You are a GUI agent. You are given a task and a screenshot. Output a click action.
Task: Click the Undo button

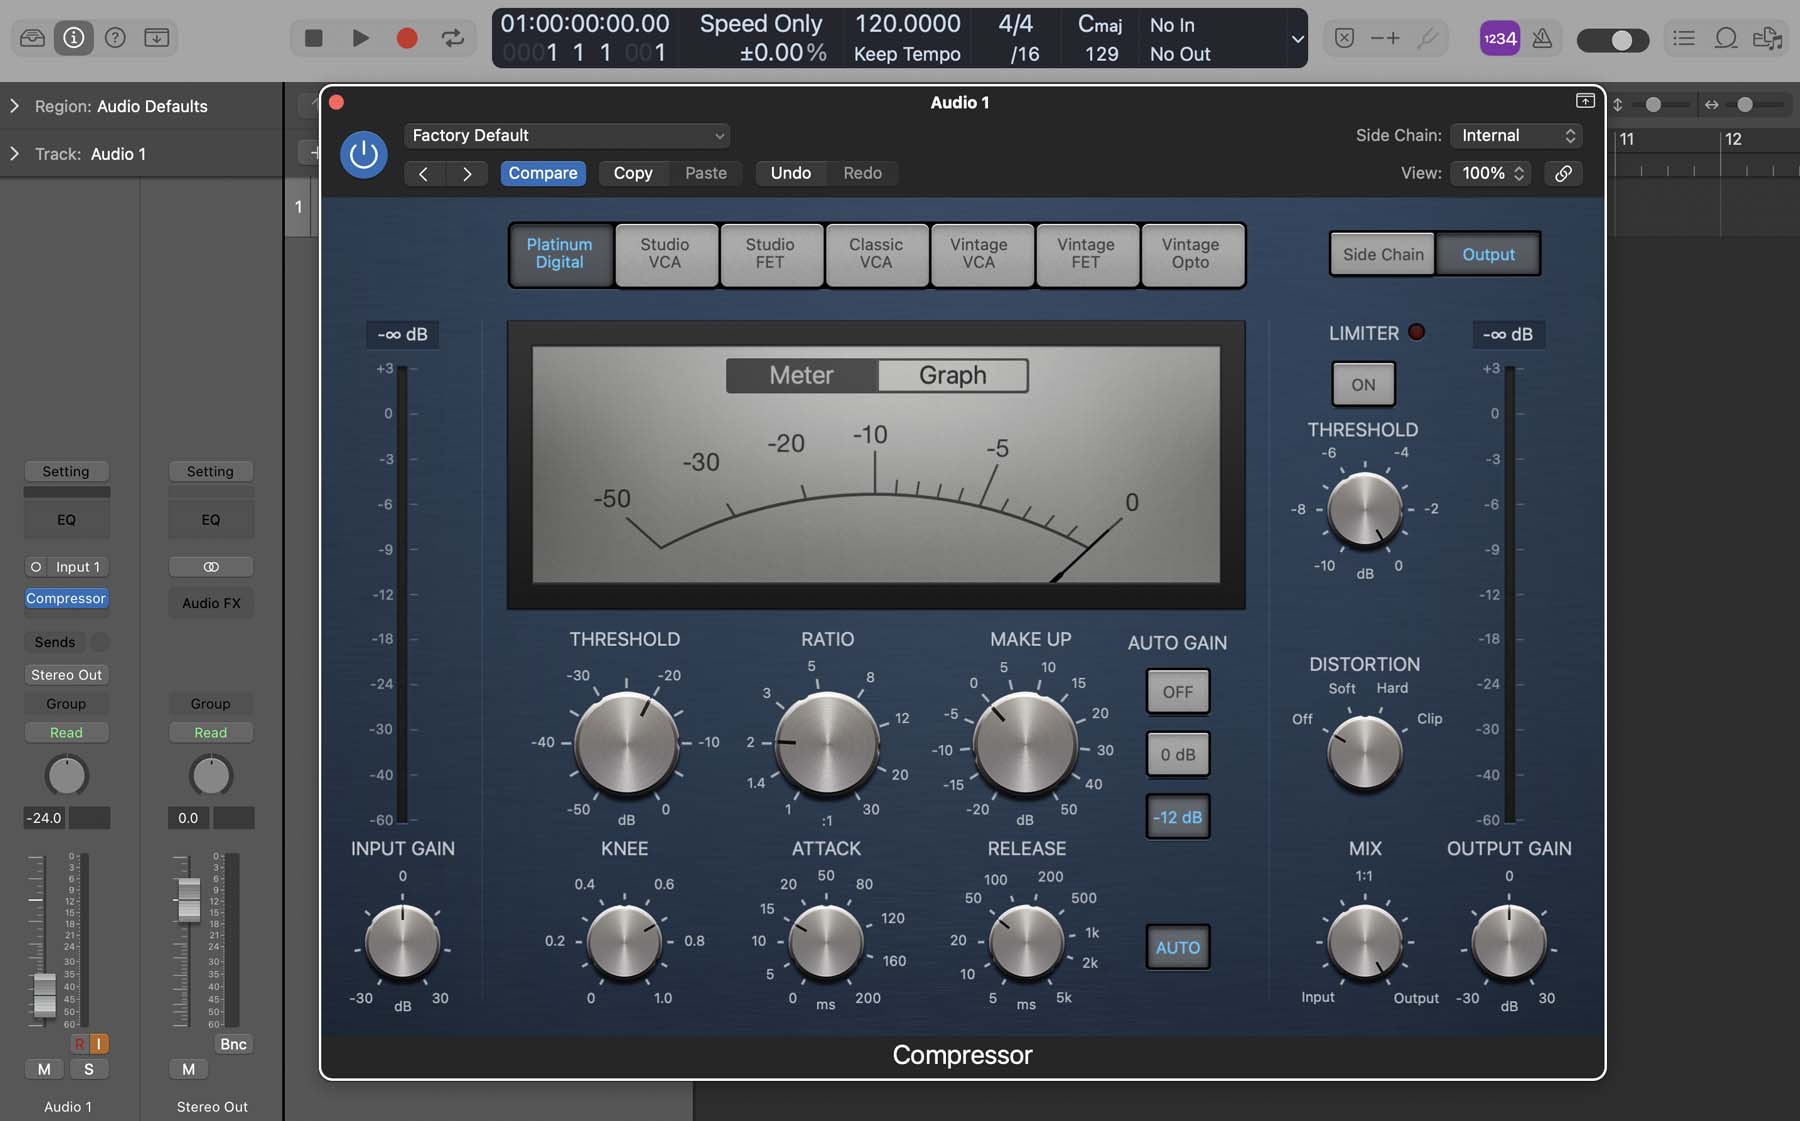click(x=790, y=173)
